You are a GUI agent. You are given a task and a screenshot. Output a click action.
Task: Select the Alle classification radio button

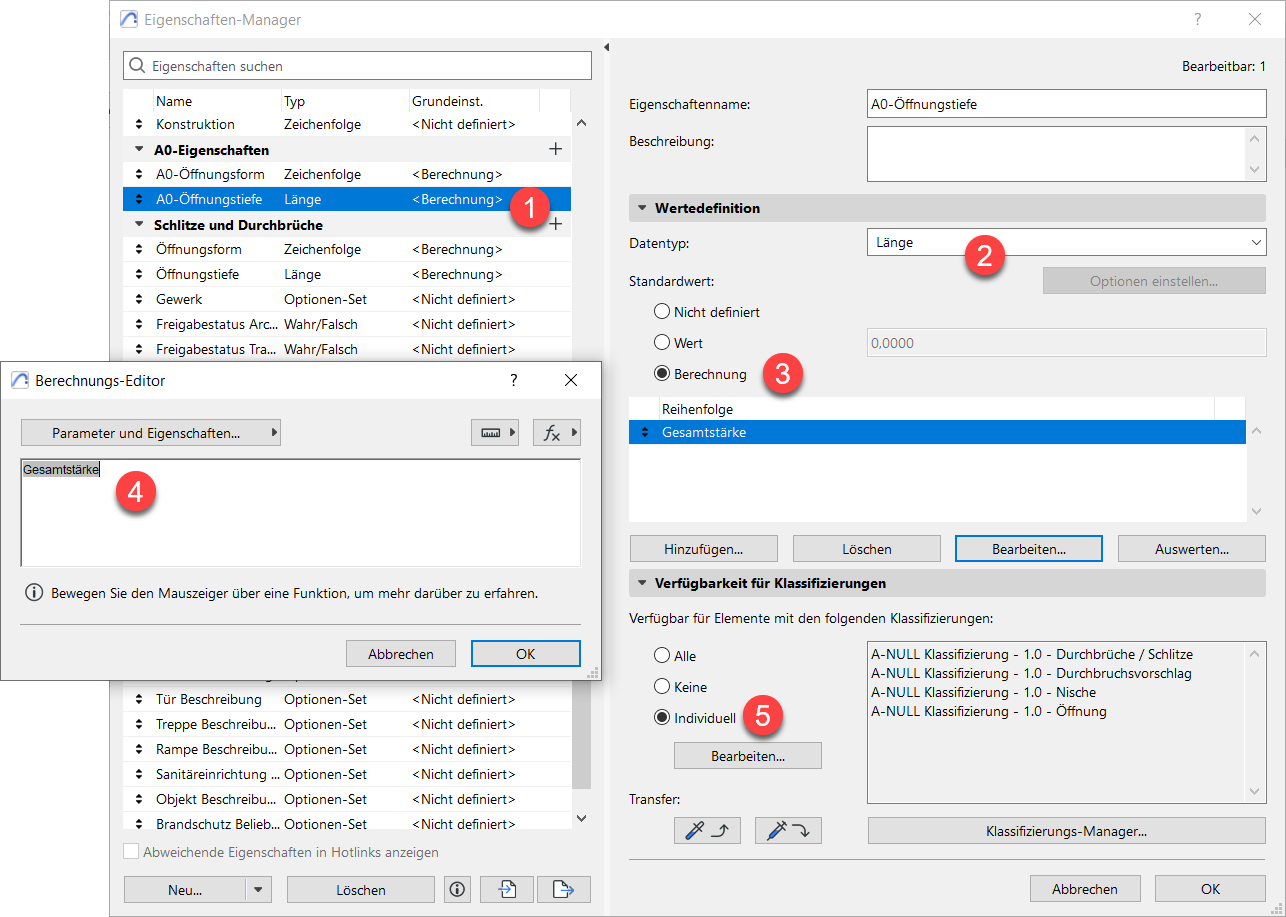(x=661, y=656)
